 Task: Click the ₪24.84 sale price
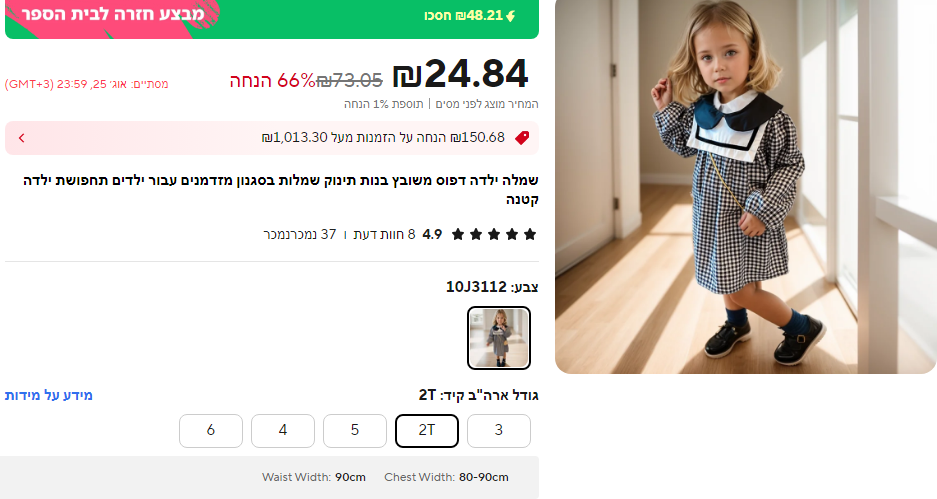(460, 75)
